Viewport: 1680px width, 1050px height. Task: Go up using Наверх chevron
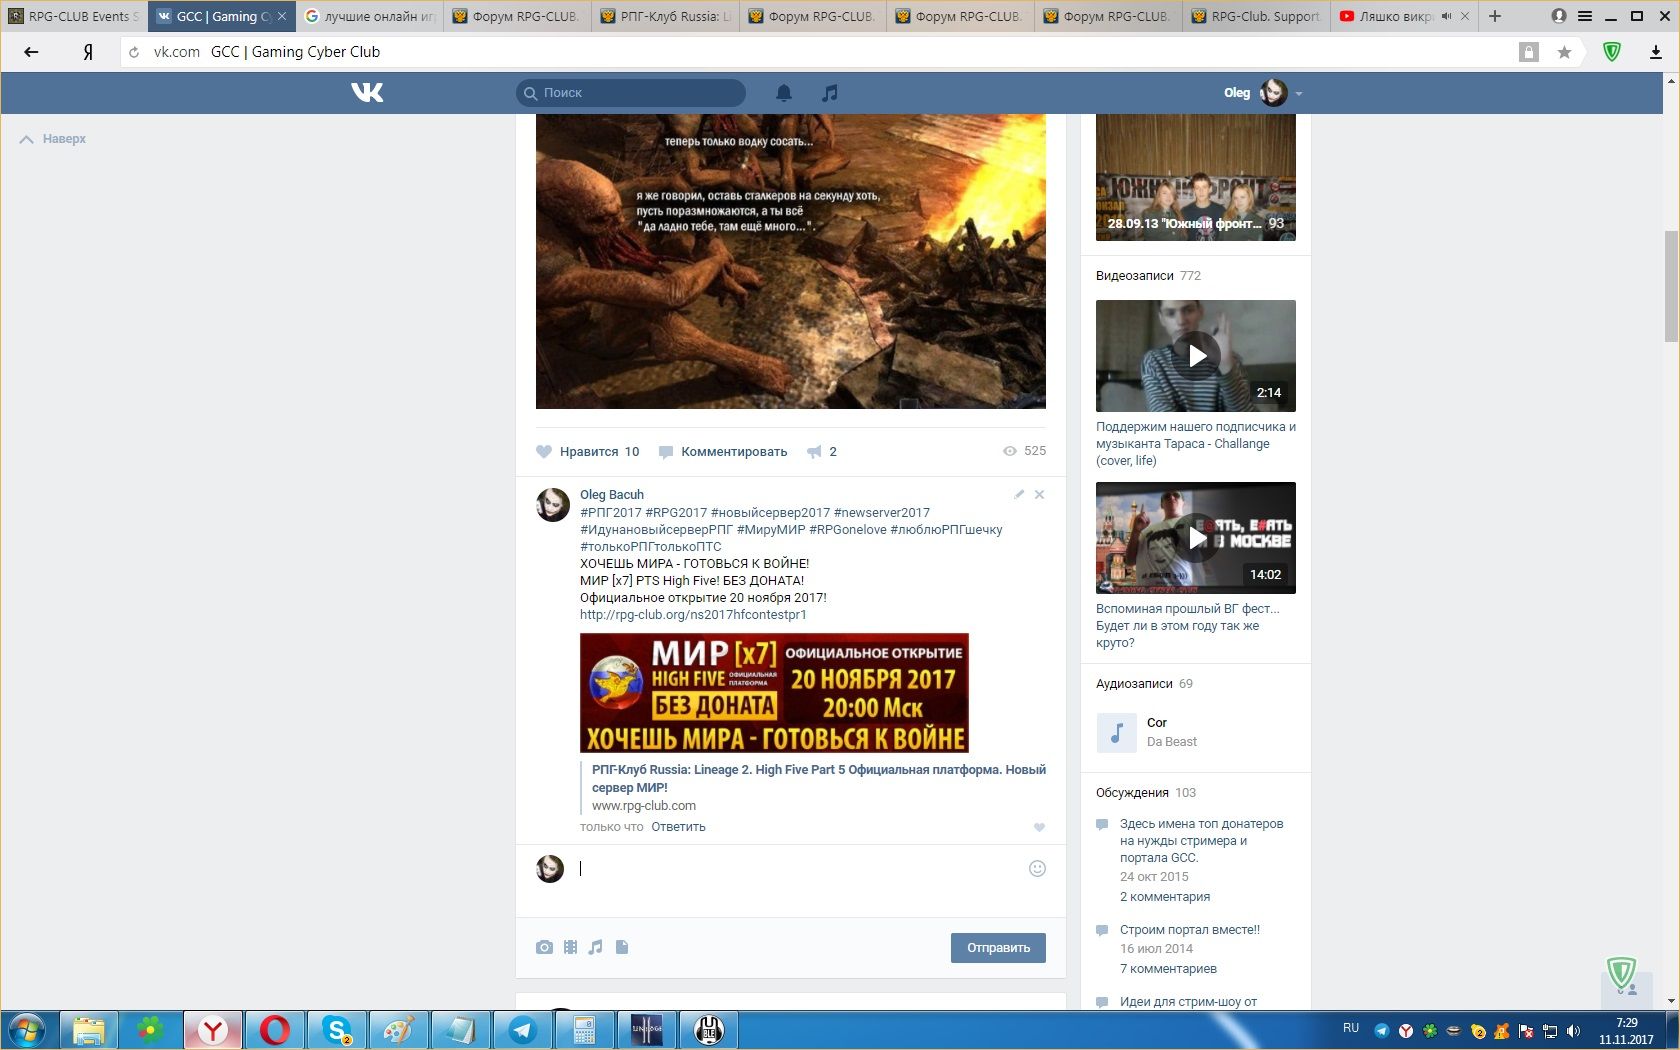pyautogui.click(x=27, y=139)
